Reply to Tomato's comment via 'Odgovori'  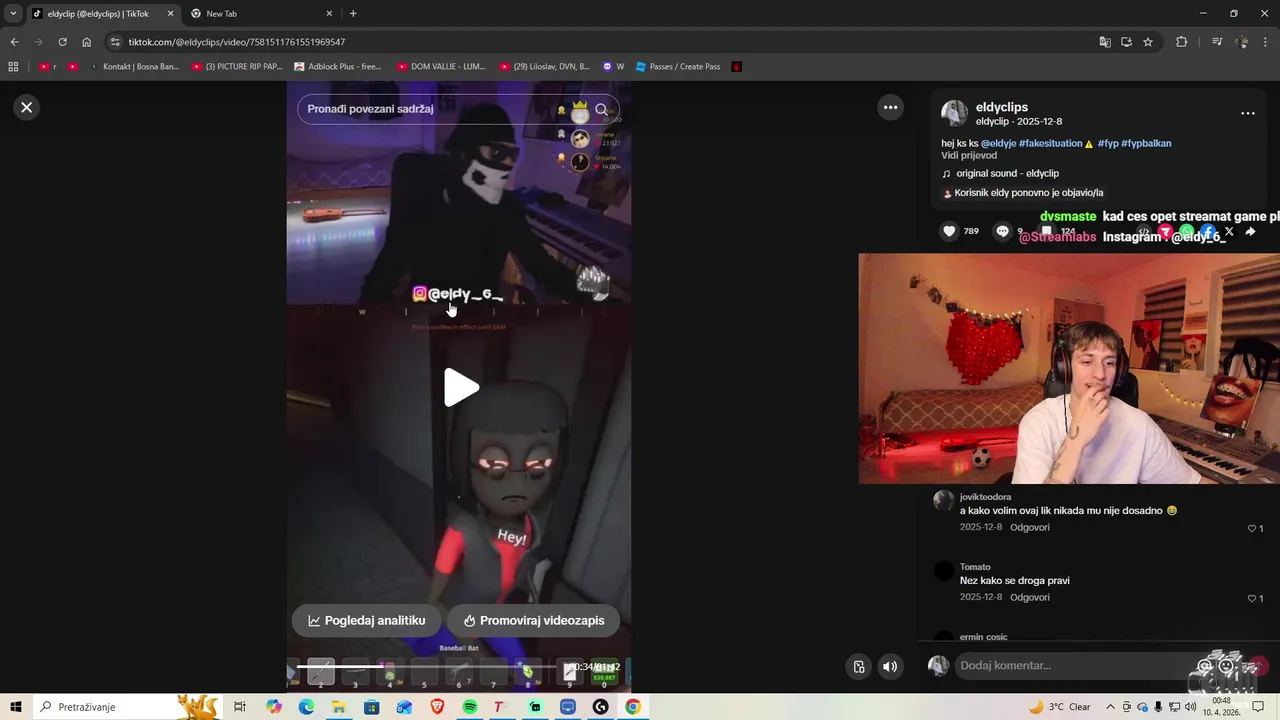pyautogui.click(x=1029, y=597)
